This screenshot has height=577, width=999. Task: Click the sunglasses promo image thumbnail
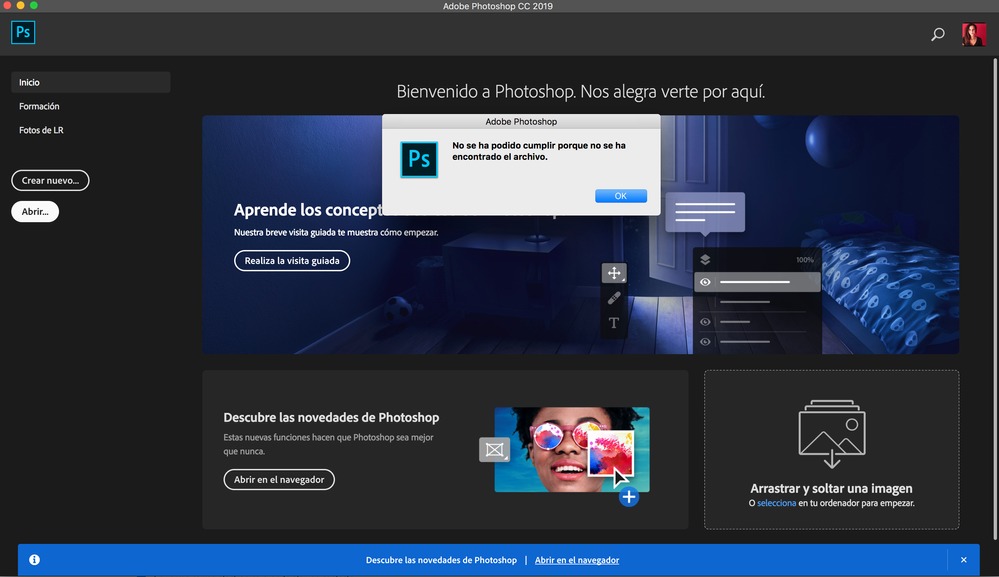click(x=571, y=450)
